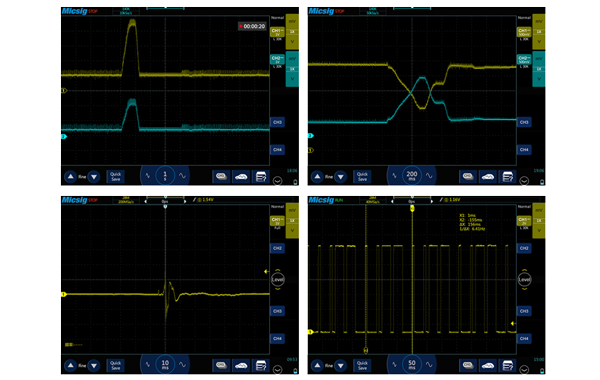This screenshot has width=600, height=380.
Task: Tap the trigger Level knob on 50 ms scope
Action: click(x=524, y=279)
